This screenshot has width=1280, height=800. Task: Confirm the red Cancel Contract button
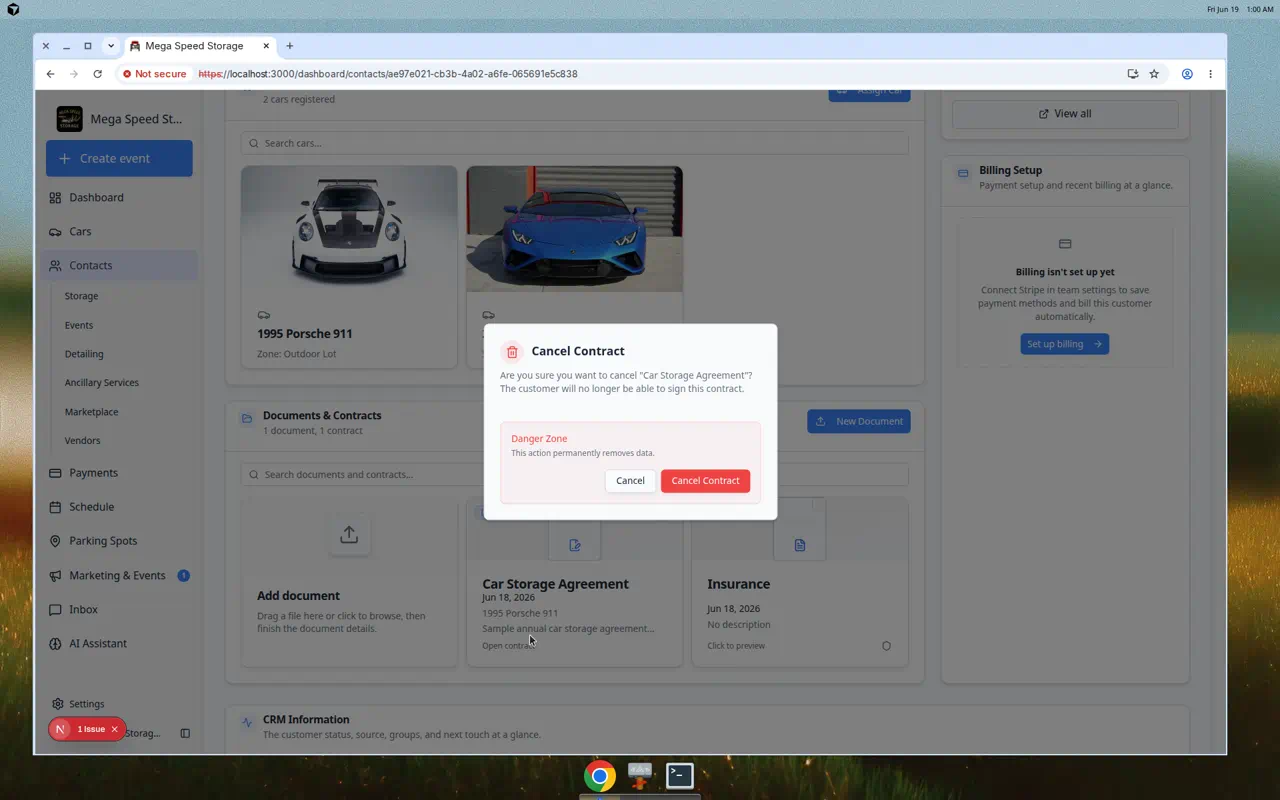705,481
